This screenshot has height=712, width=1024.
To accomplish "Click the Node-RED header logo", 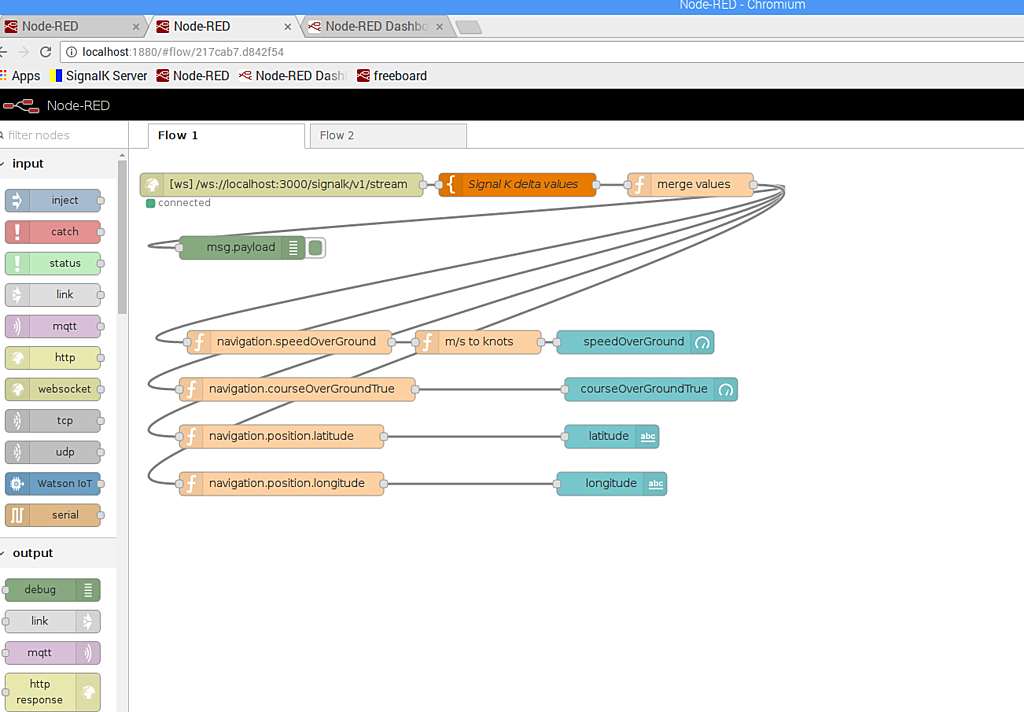I will (56, 105).
